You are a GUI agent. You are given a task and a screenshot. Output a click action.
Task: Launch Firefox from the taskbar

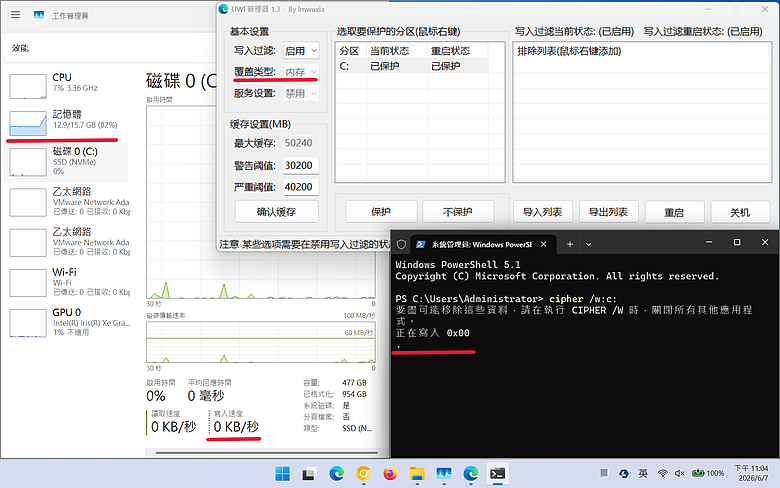click(390, 474)
